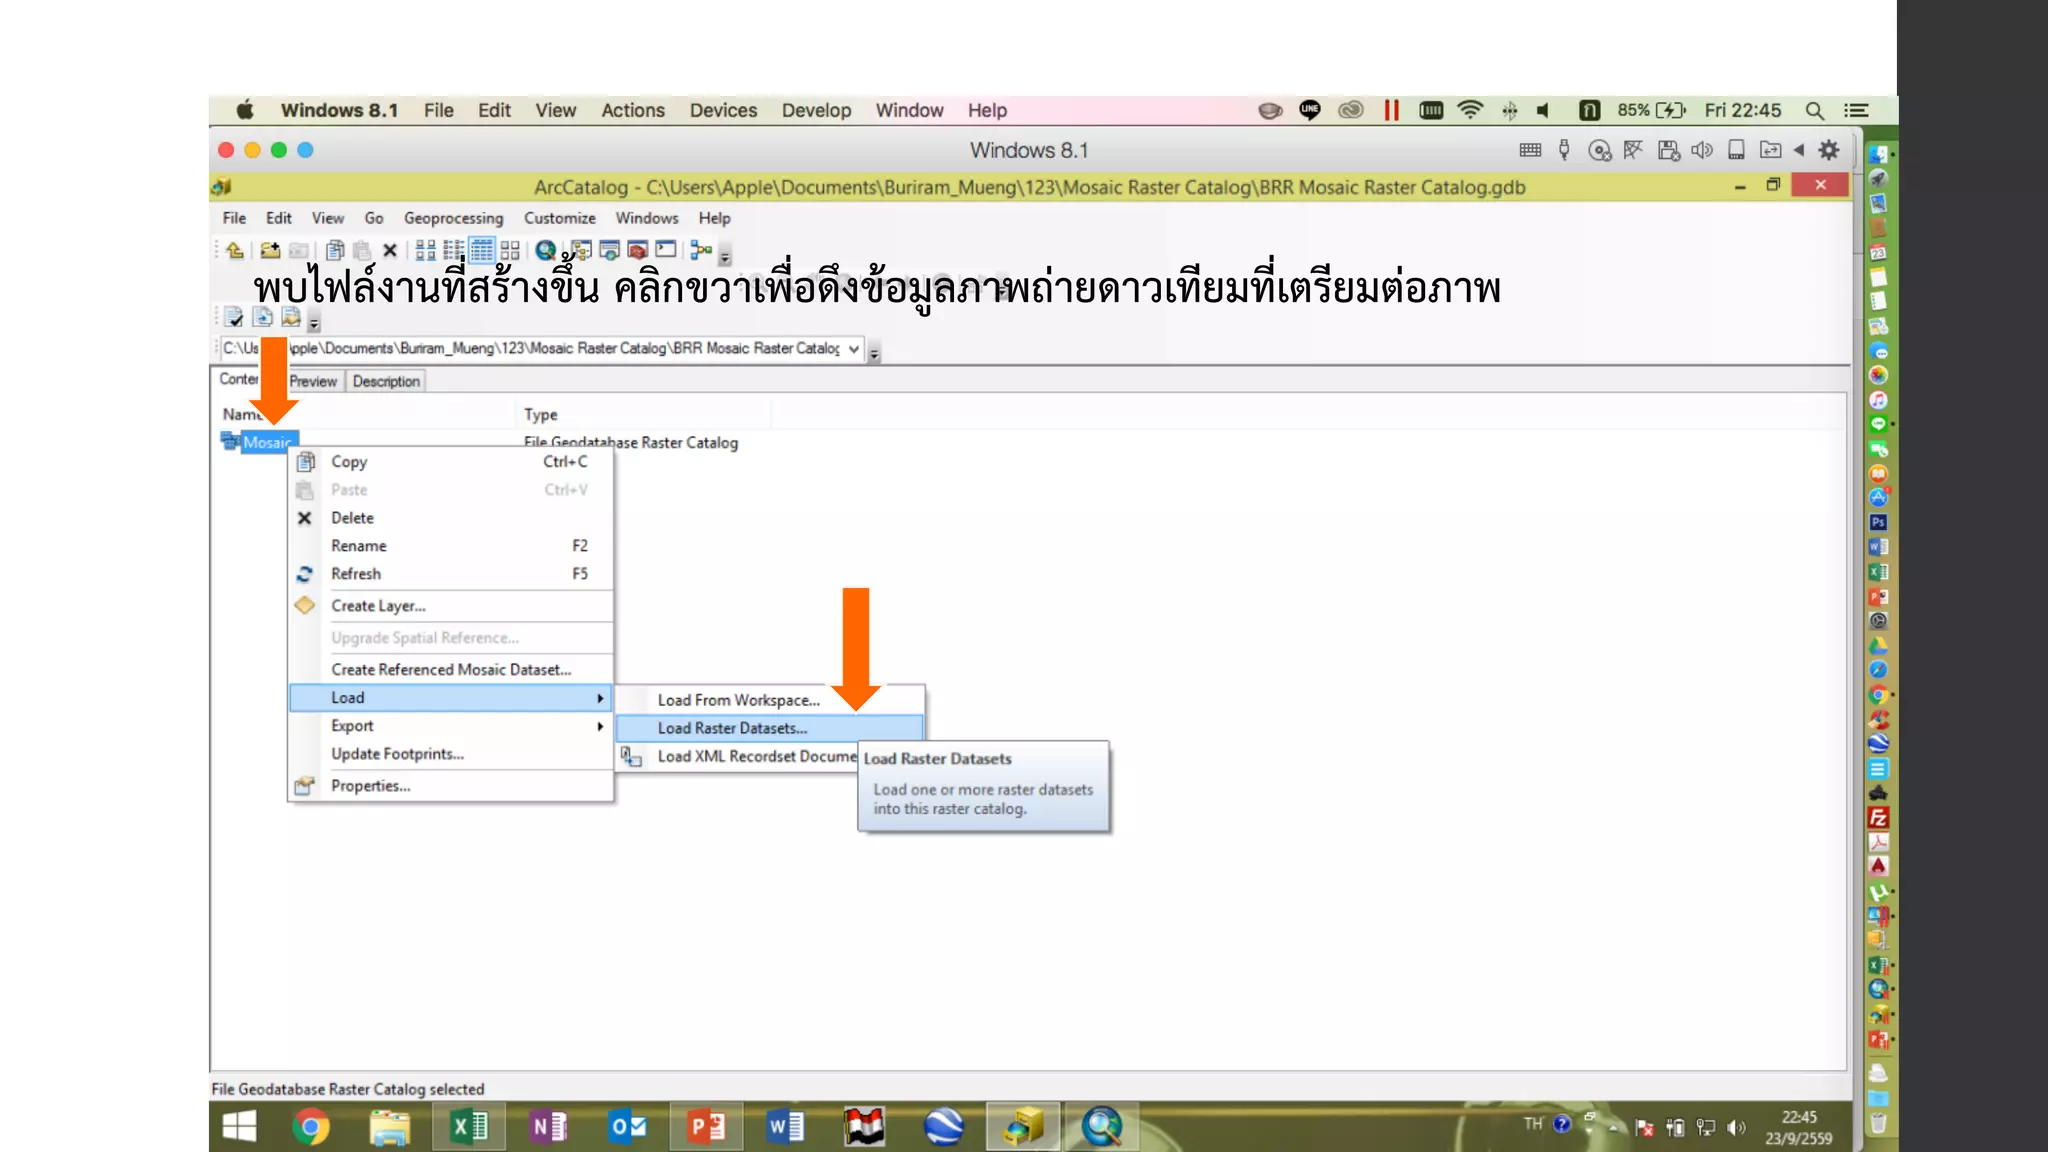Image resolution: width=2048 pixels, height=1152 pixels.
Task: Open the Geoprocessing menu
Action: pyautogui.click(x=453, y=218)
